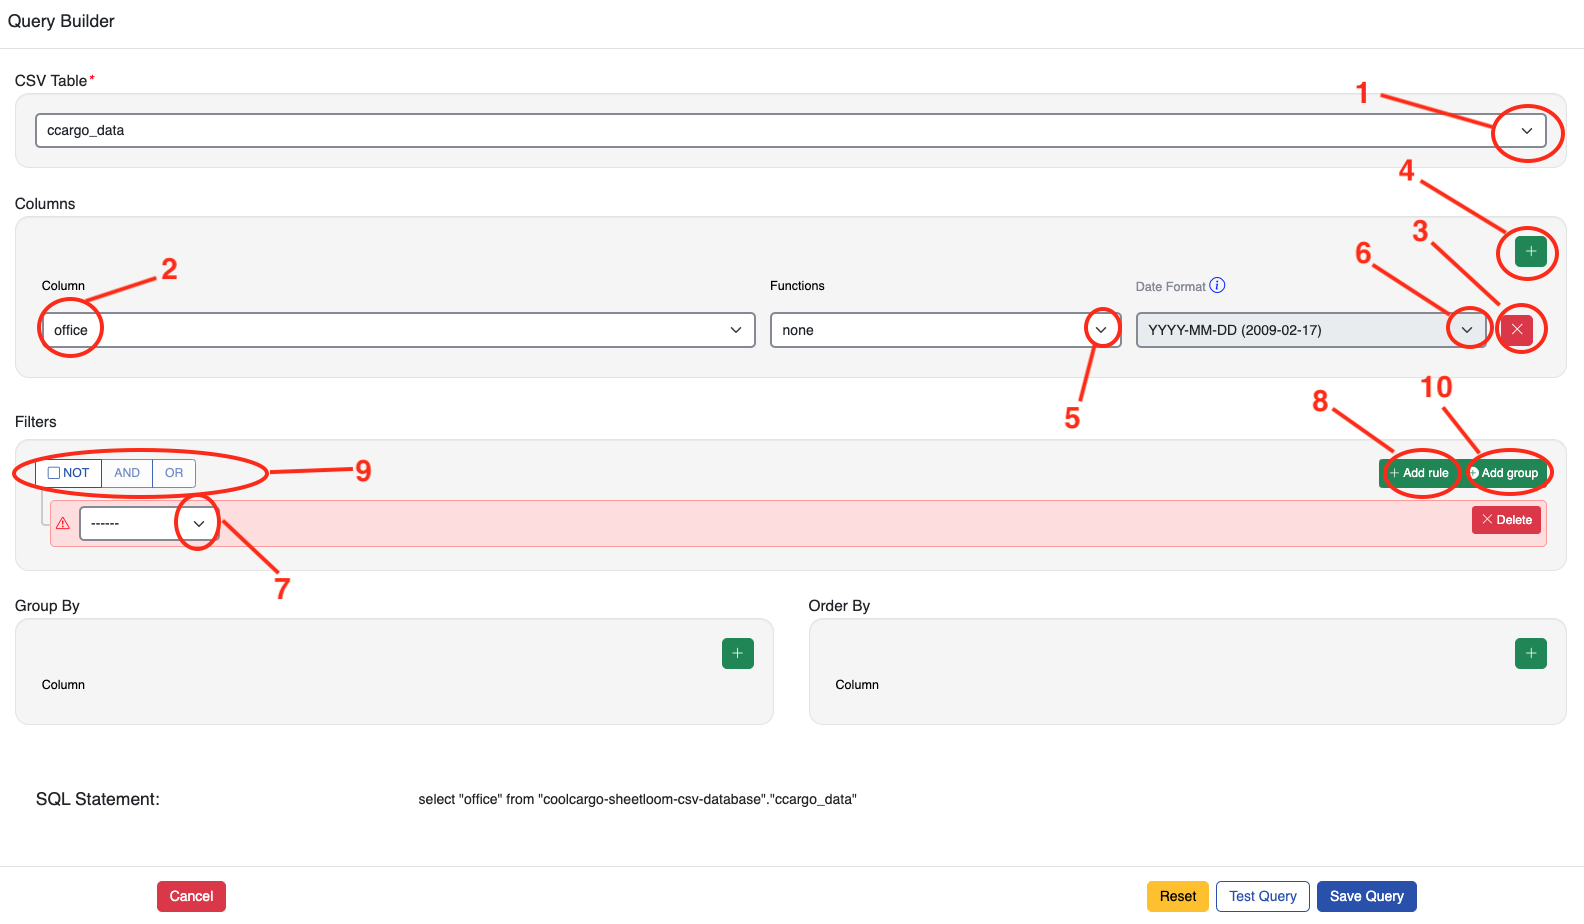This screenshot has width=1584, height=924.
Task: Click the SQL statement text select "office"
Action: click(638, 799)
